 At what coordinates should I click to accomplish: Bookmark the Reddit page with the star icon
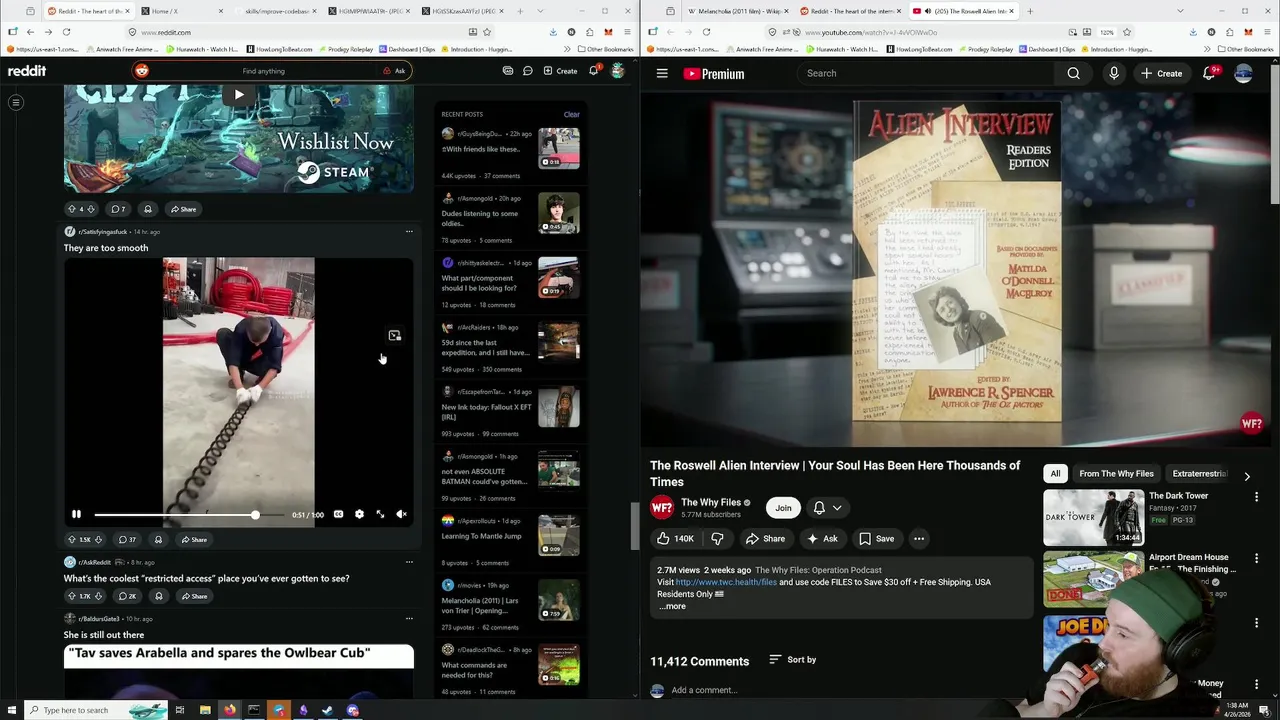(x=487, y=32)
